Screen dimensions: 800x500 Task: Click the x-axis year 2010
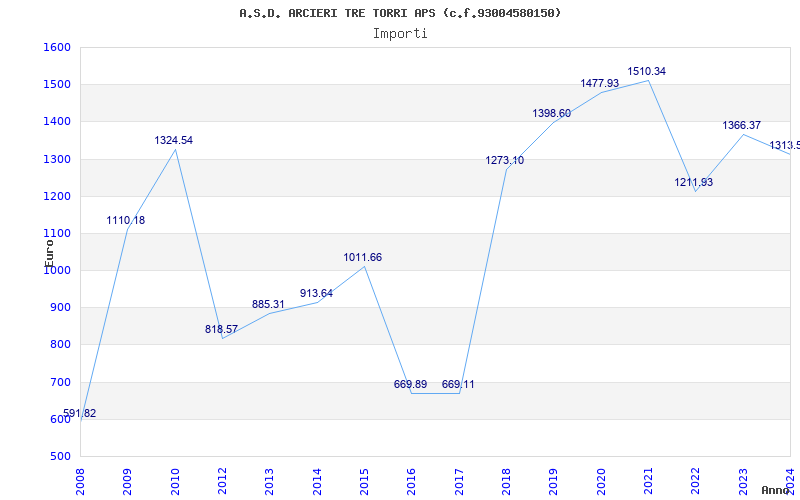[175, 481]
